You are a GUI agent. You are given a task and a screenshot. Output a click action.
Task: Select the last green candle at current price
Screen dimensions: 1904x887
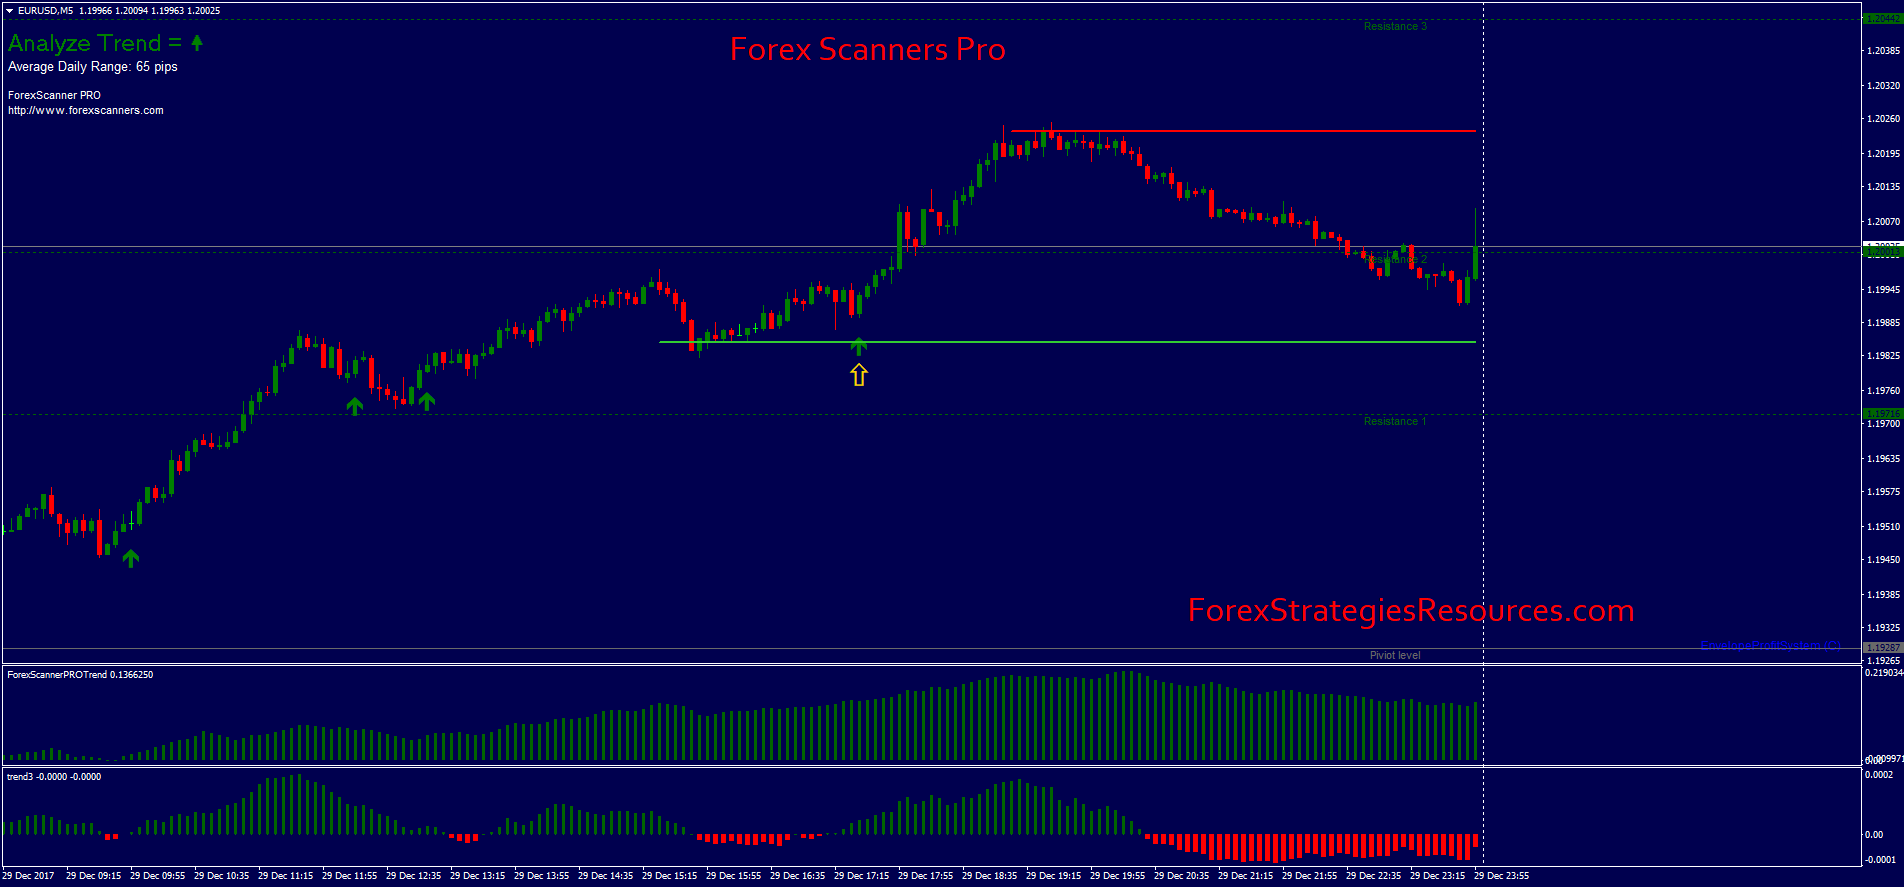1476,262
